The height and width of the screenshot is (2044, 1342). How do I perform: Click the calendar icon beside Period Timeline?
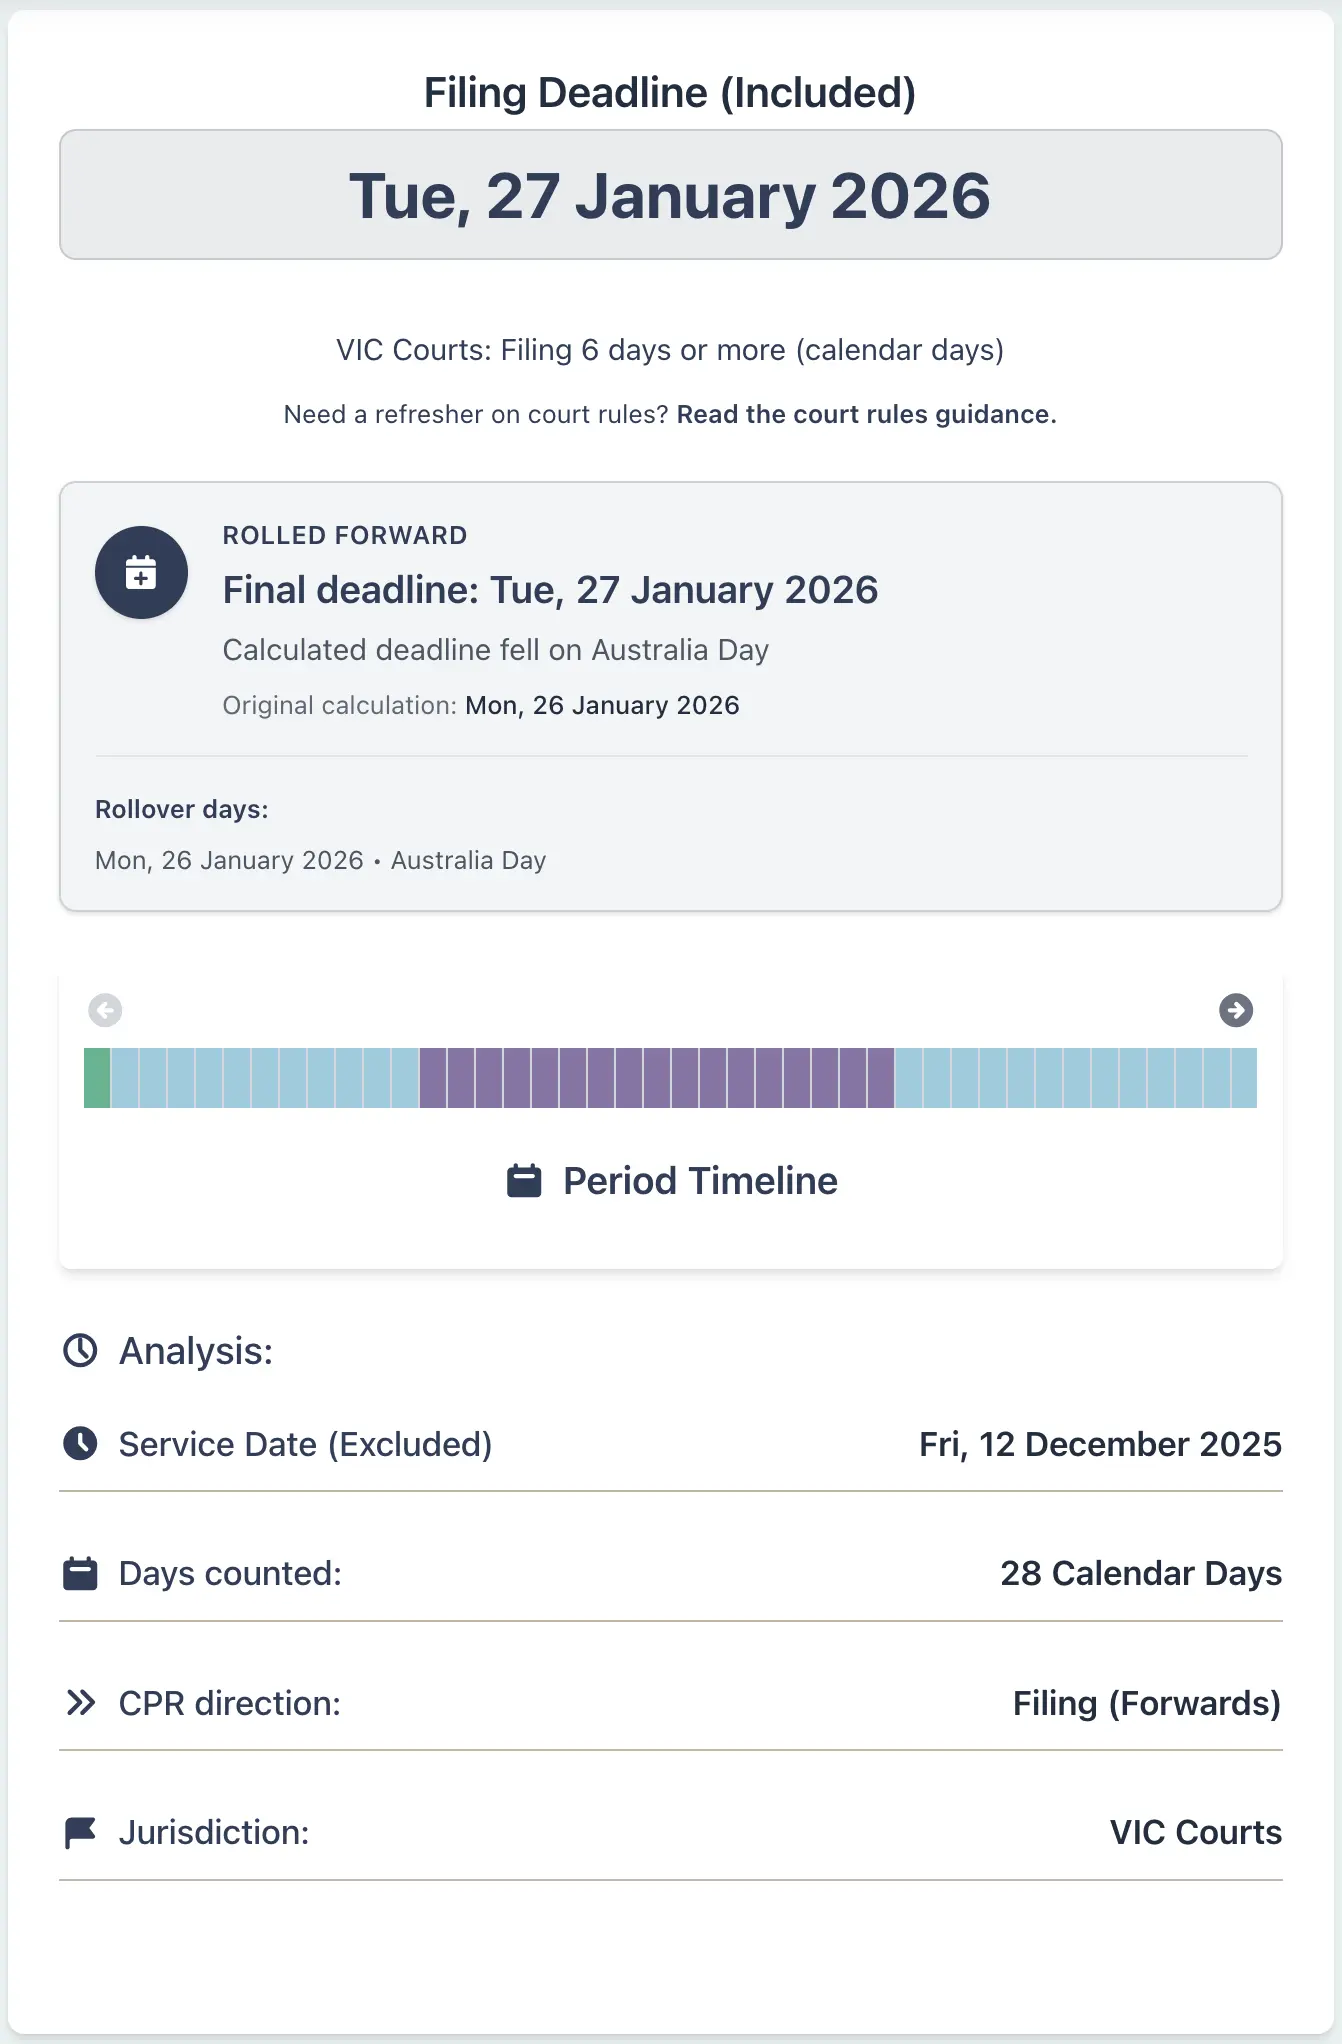click(x=524, y=1181)
